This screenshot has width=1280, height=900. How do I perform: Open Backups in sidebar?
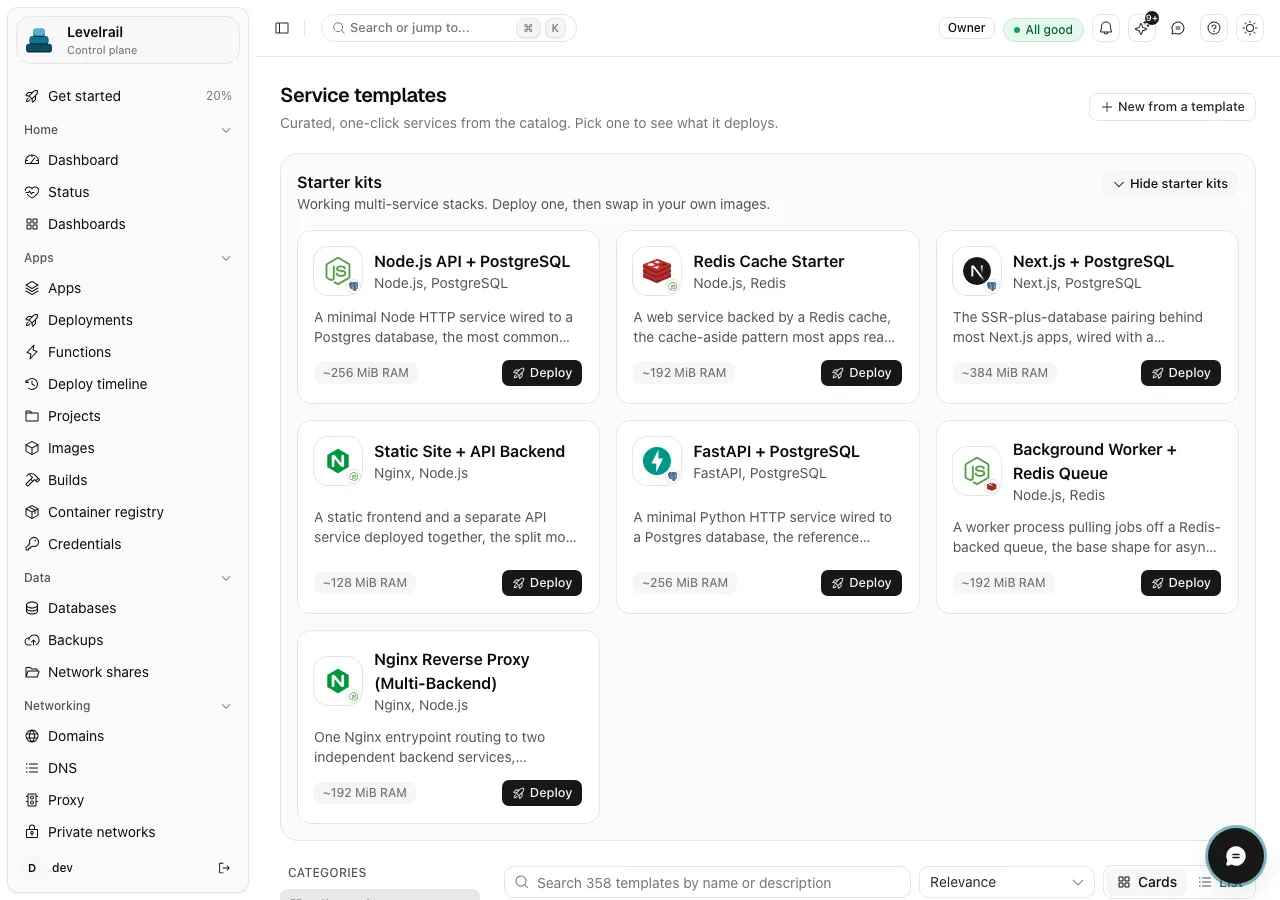point(128,640)
